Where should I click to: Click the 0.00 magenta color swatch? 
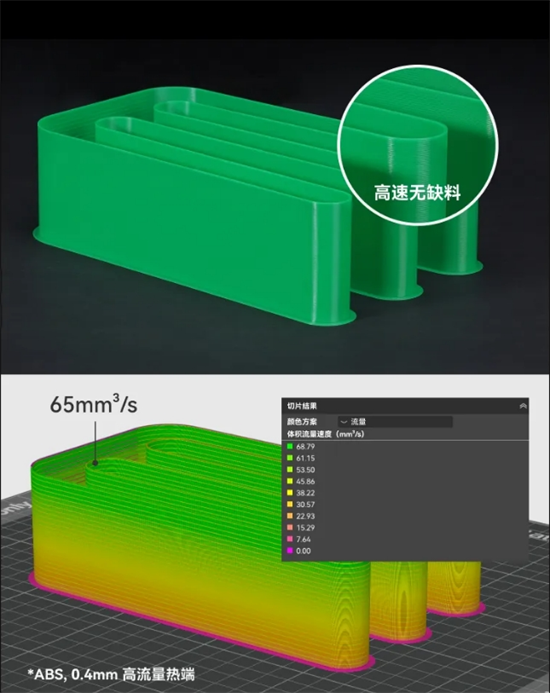coord(290,551)
